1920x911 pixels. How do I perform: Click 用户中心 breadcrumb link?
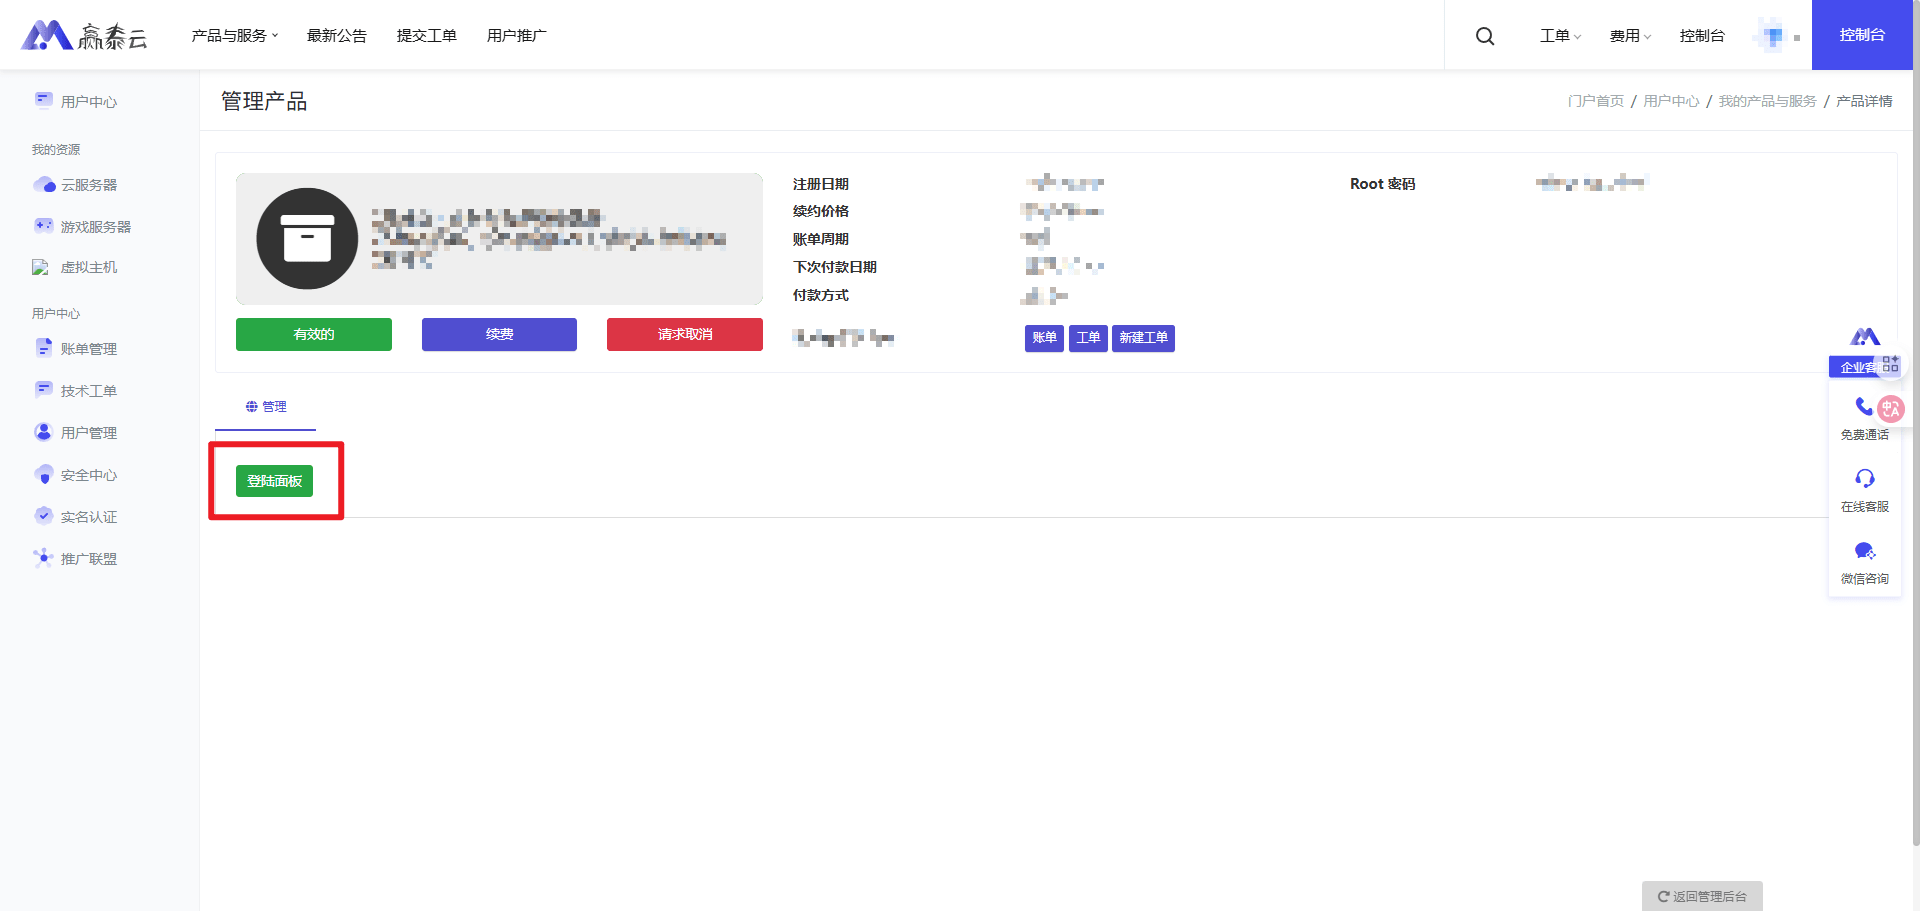tap(1671, 101)
